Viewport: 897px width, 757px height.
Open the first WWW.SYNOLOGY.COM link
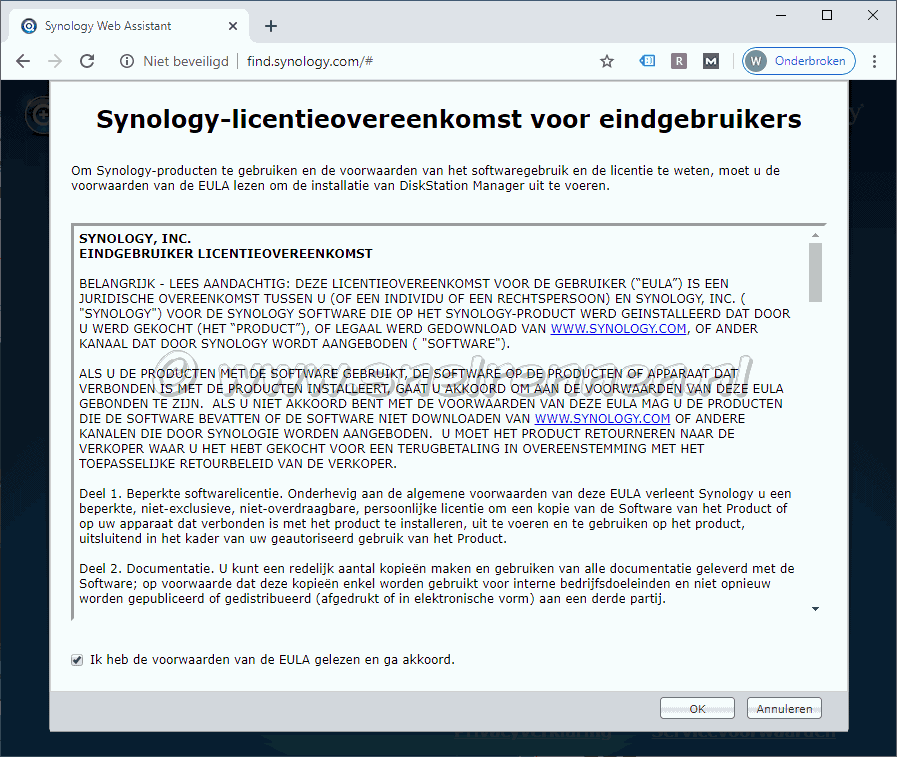coord(618,328)
